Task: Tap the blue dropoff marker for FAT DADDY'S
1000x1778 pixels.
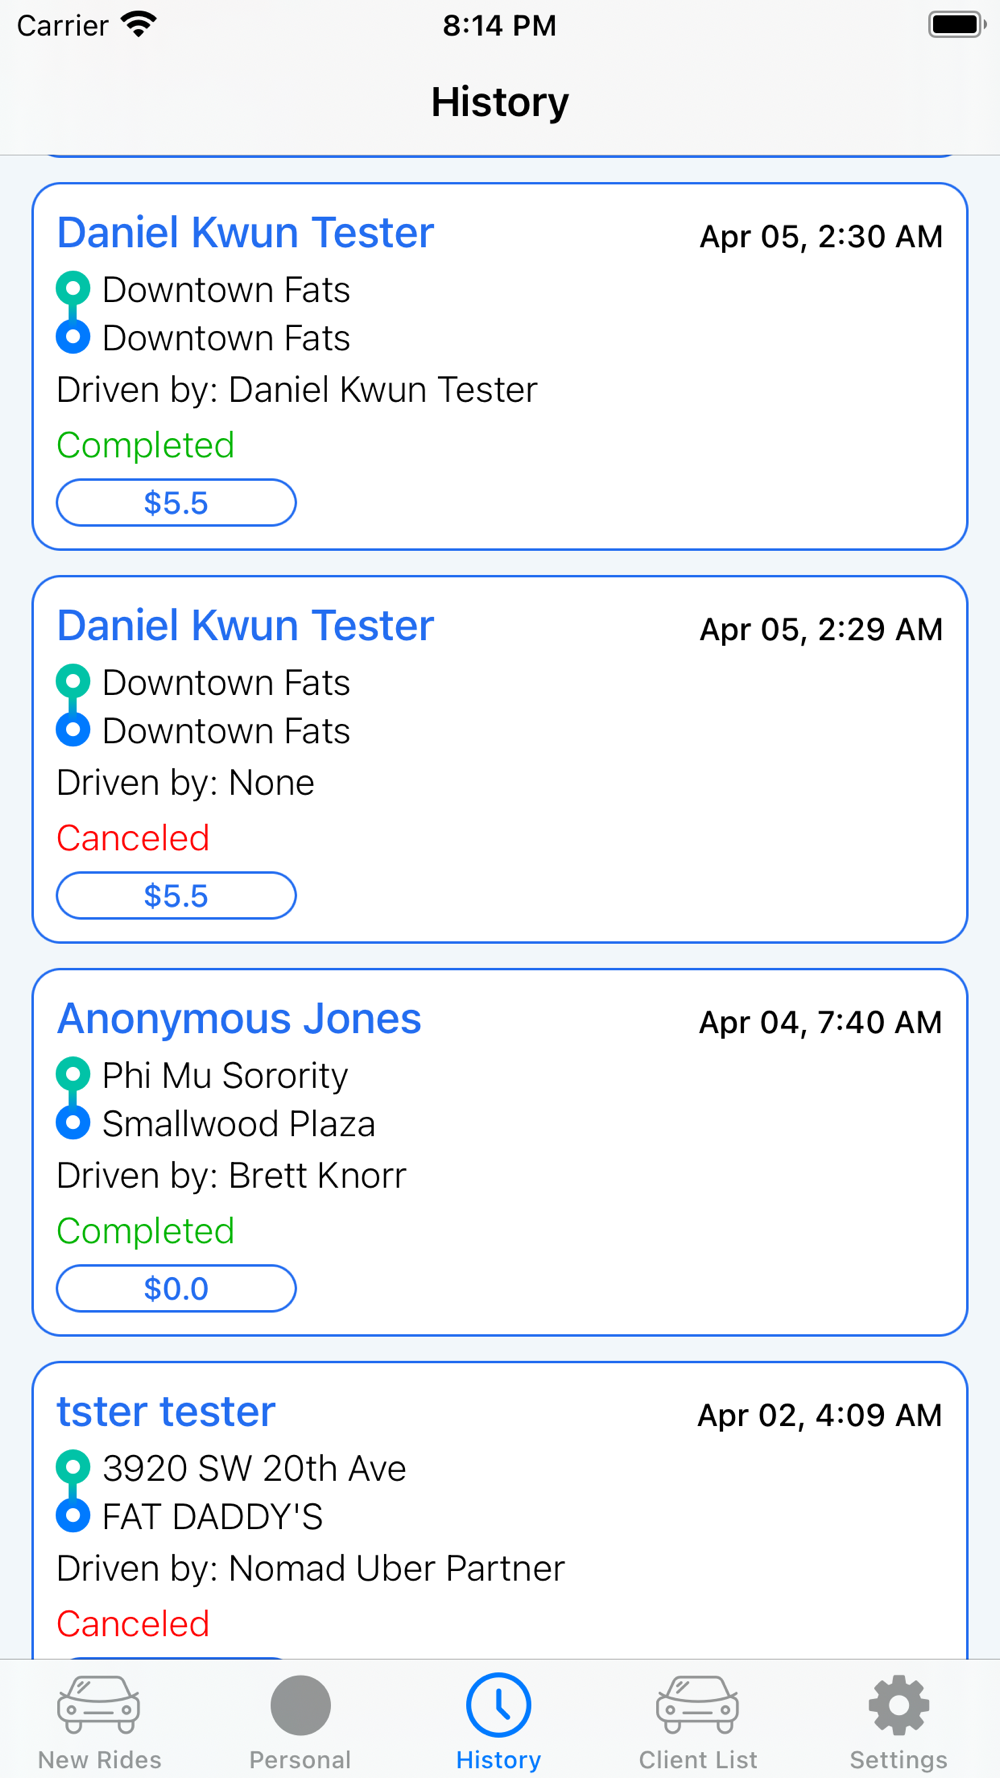Action: tap(73, 1515)
